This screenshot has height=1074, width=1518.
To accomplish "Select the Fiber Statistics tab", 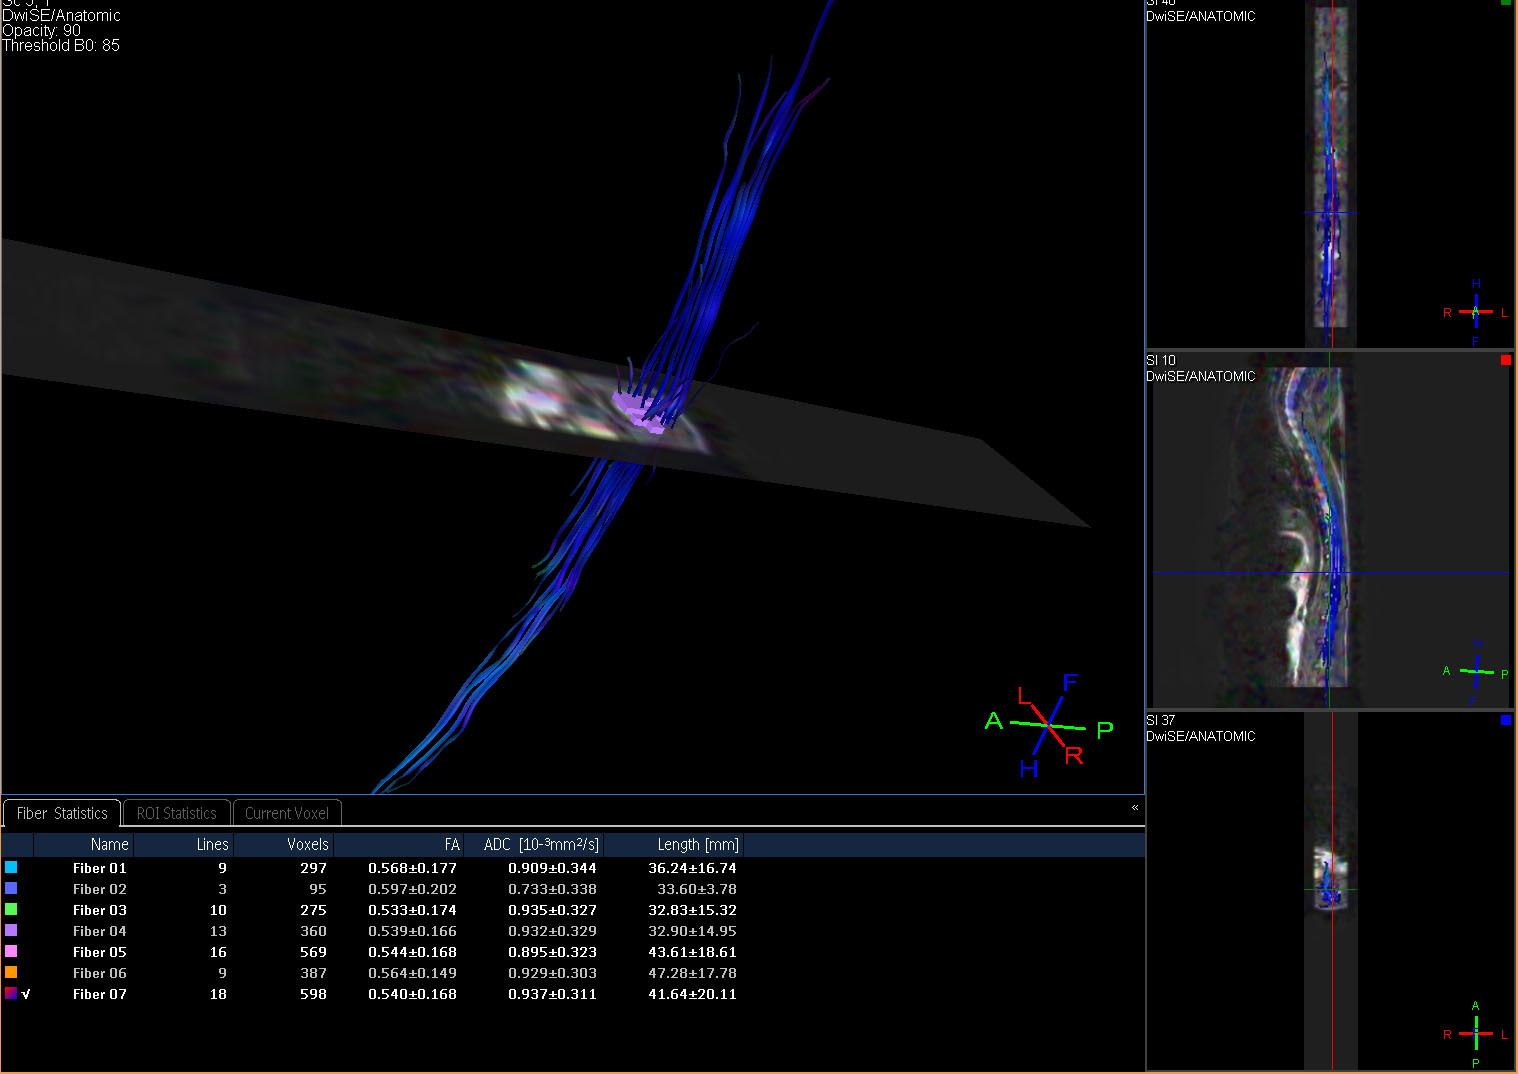I will (x=62, y=813).
